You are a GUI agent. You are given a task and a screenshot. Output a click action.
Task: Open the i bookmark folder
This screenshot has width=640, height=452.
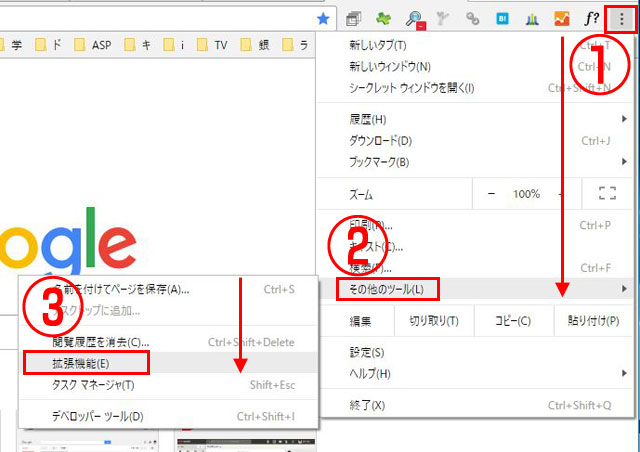pos(173,45)
